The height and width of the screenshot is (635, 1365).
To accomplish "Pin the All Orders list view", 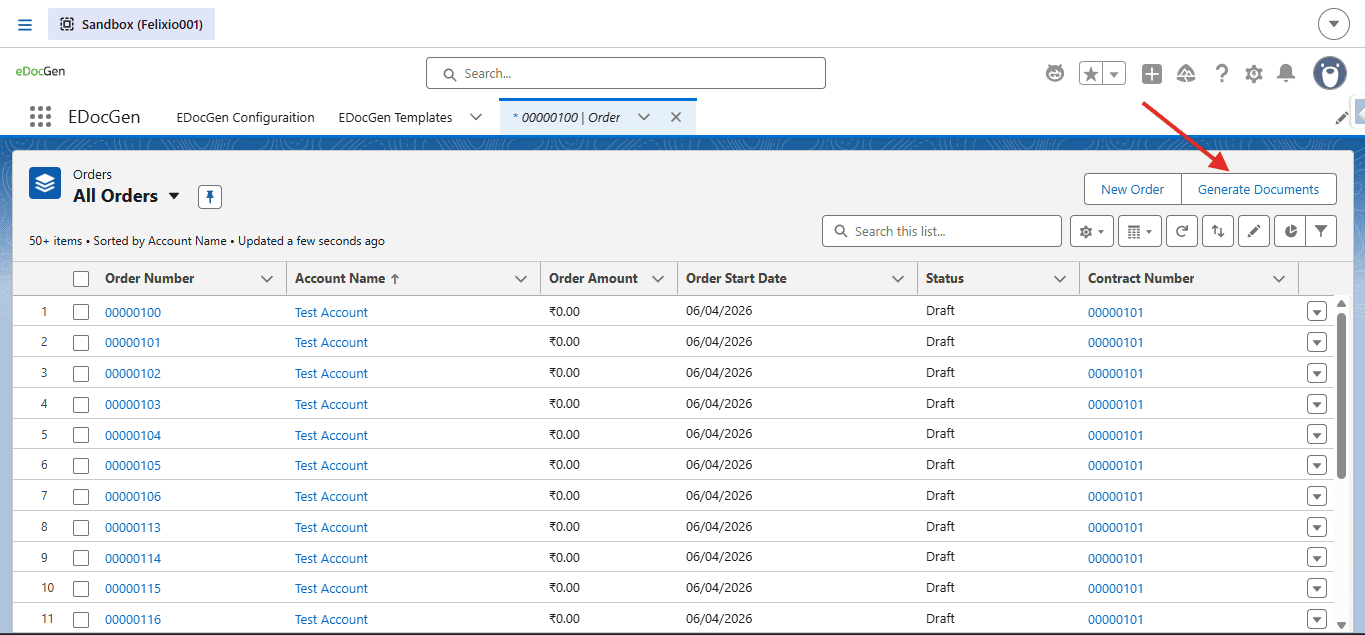I will (210, 197).
